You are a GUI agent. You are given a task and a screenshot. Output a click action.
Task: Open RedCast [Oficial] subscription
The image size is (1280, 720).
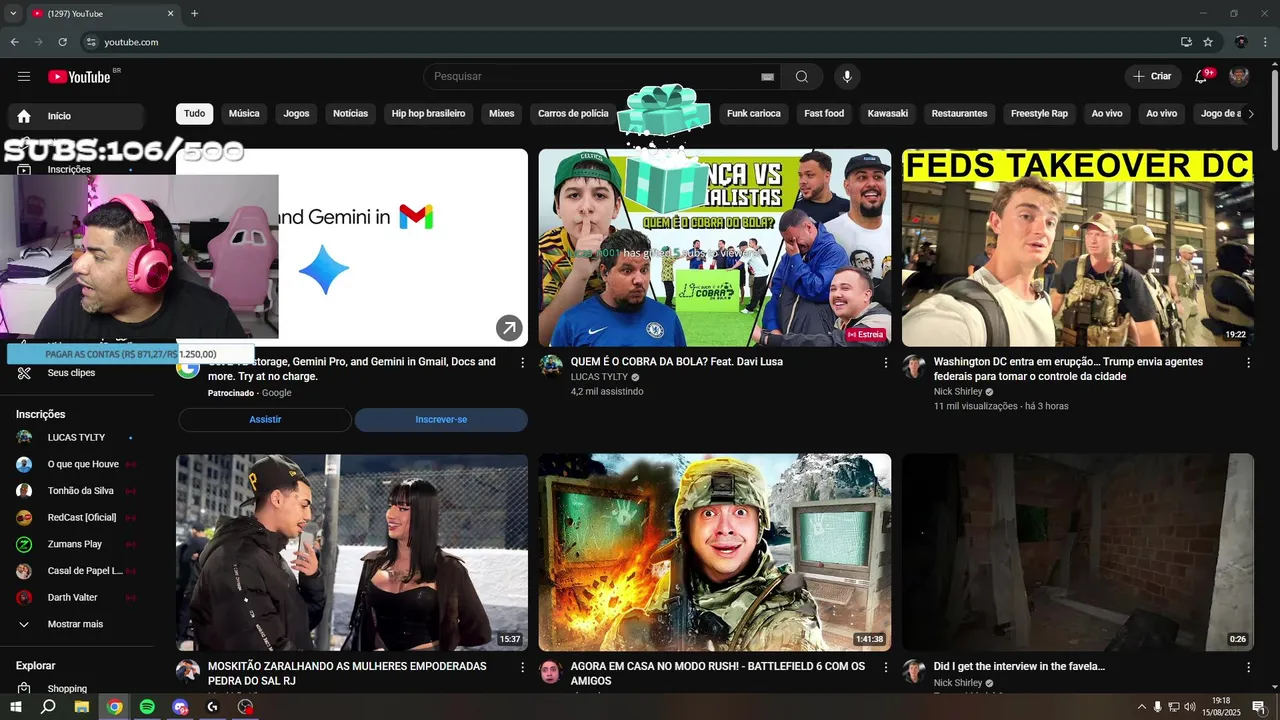pyautogui.click(x=77, y=518)
